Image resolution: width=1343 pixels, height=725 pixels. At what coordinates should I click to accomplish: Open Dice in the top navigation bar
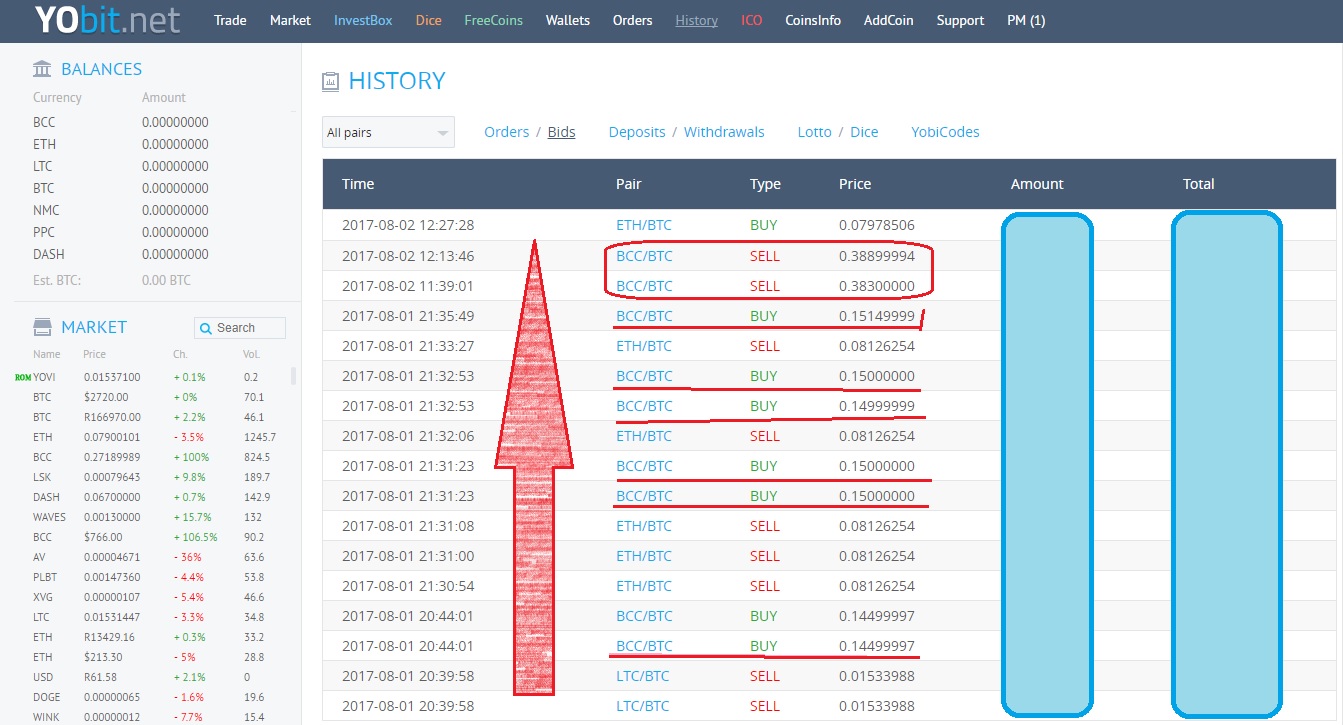428,20
